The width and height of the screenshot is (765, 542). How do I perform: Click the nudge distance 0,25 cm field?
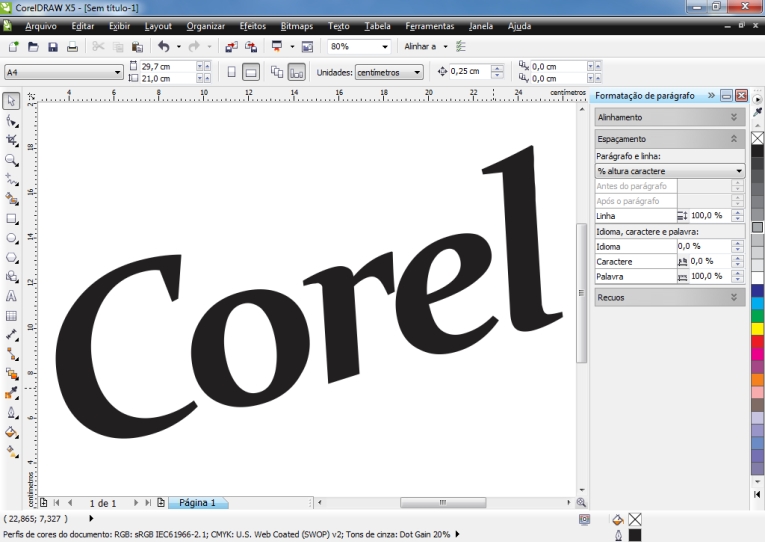click(x=469, y=71)
